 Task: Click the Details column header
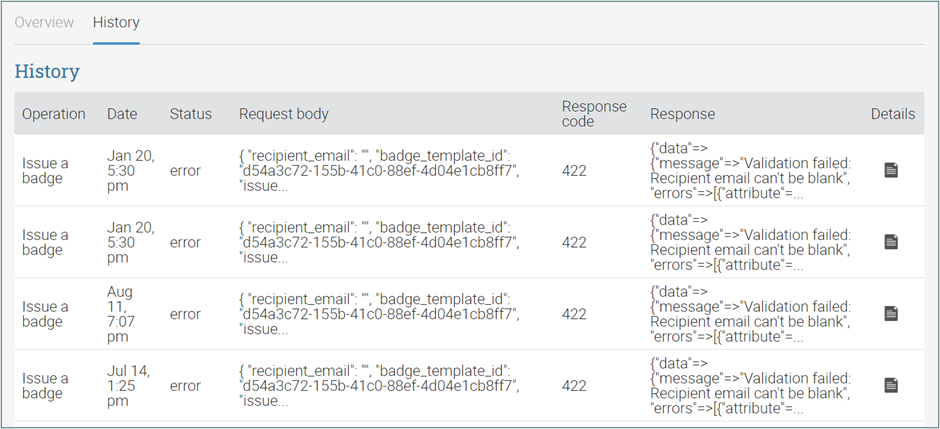coord(893,114)
